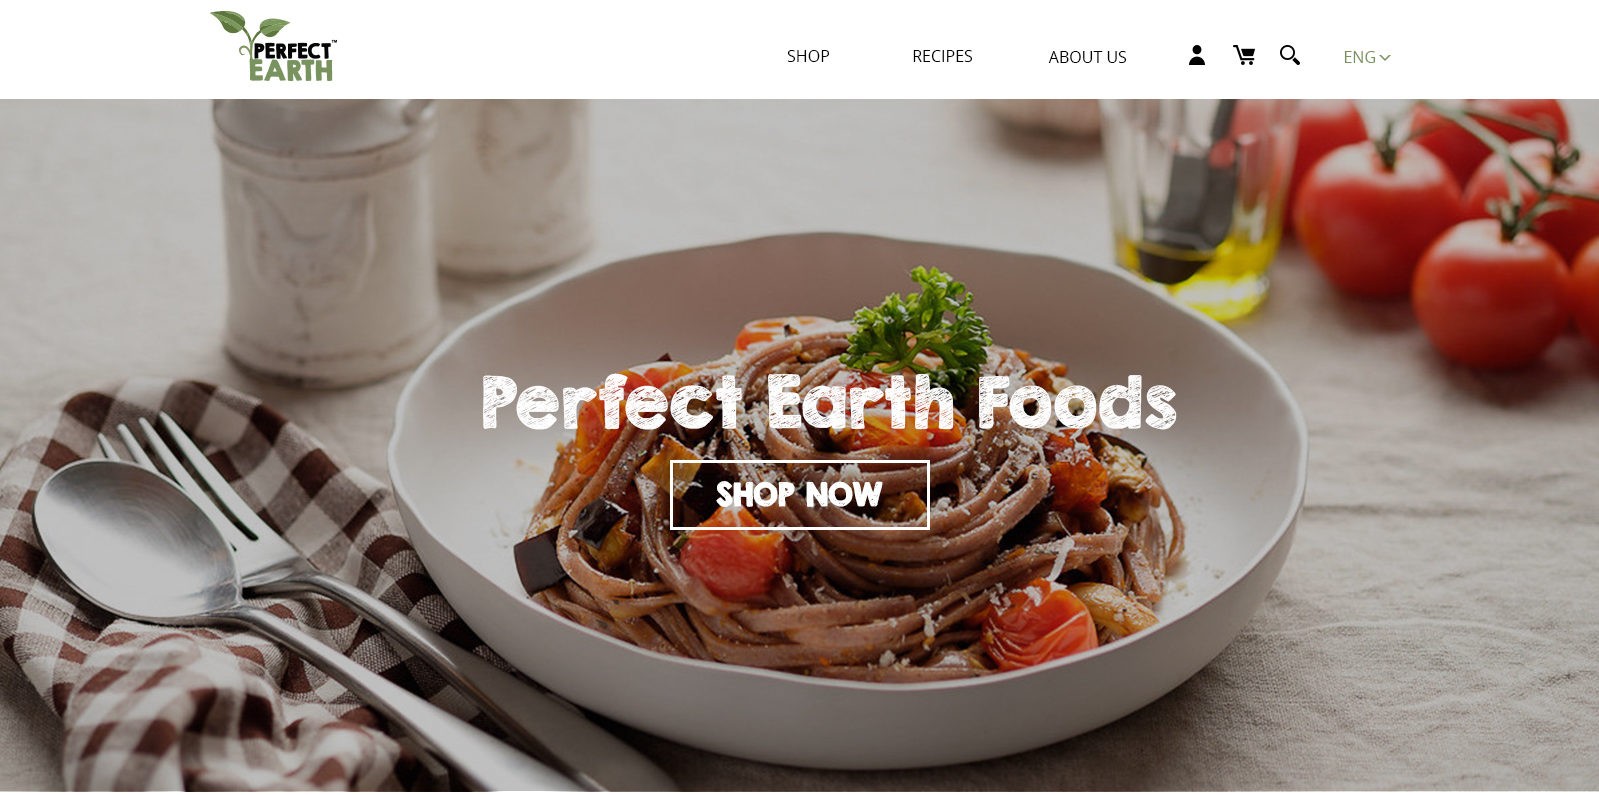The width and height of the screenshot is (1599, 795).
Task: Click the SHOP NOW button
Action: click(x=799, y=494)
